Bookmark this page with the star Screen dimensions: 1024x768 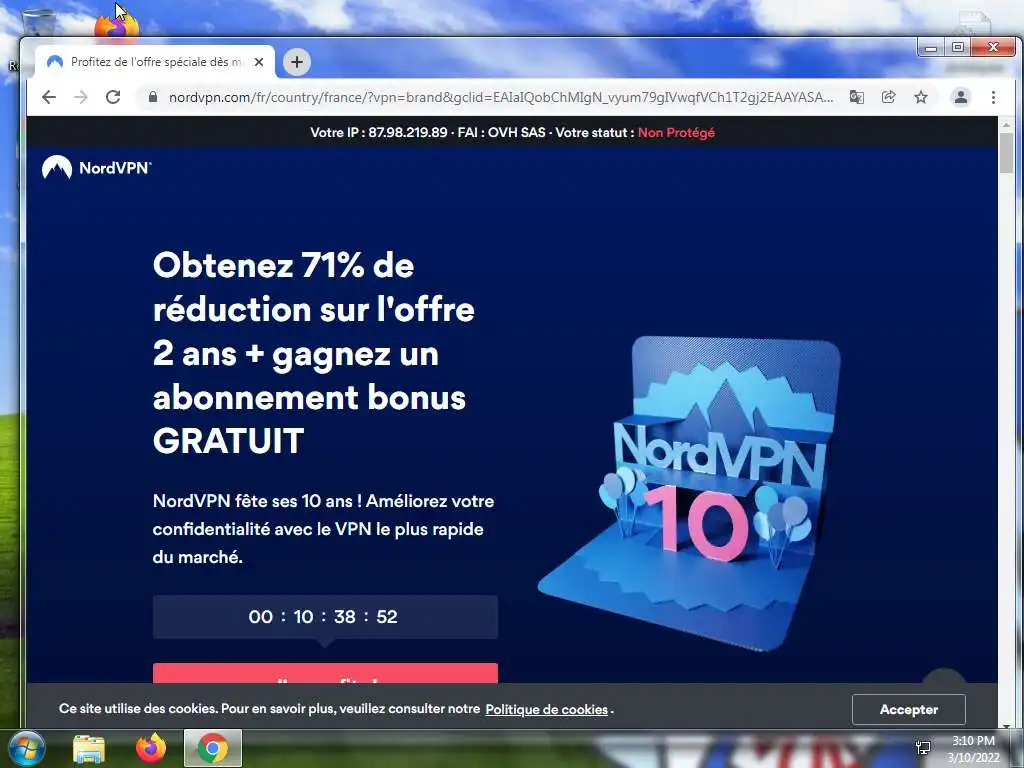pyautogui.click(x=921, y=97)
